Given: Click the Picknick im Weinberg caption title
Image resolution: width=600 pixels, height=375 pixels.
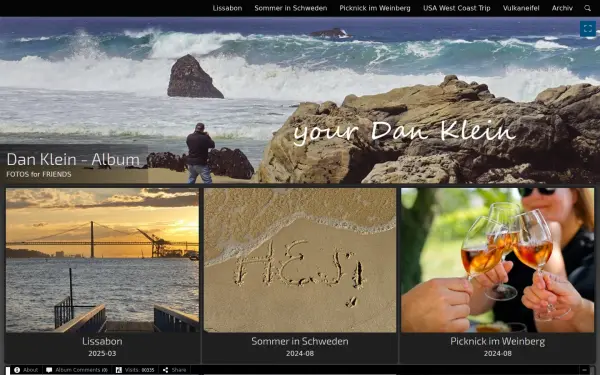Looking at the screenshot, I should [x=497, y=341].
